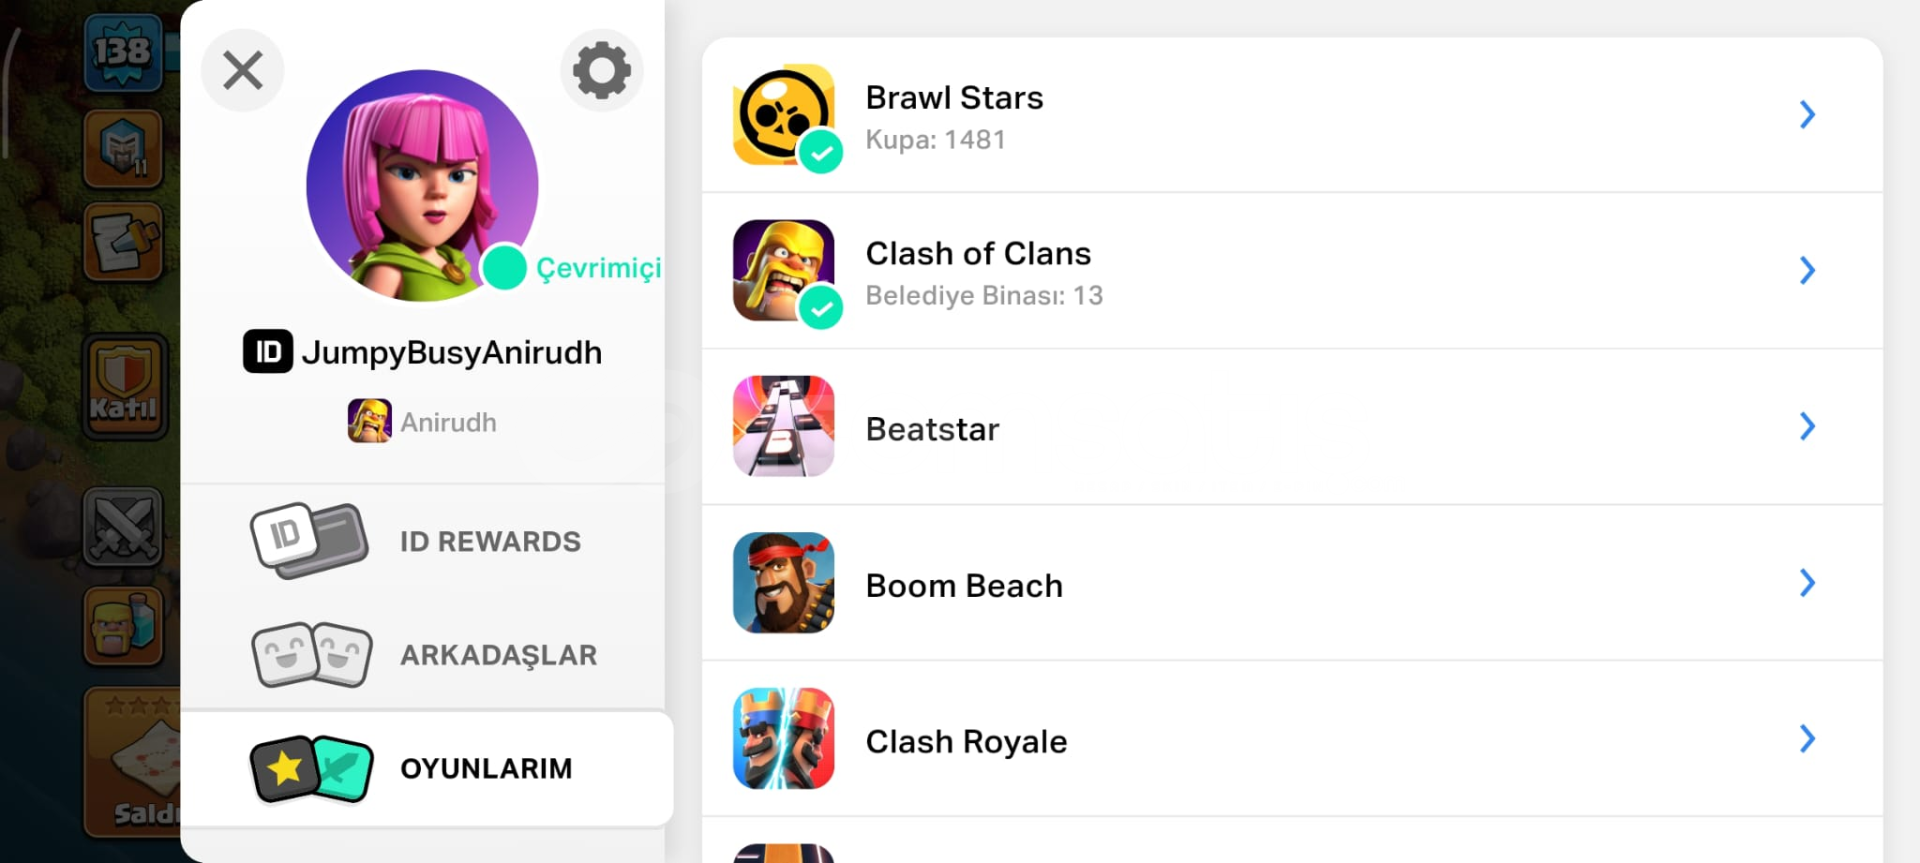Close the Supercell ID panel

243,70
